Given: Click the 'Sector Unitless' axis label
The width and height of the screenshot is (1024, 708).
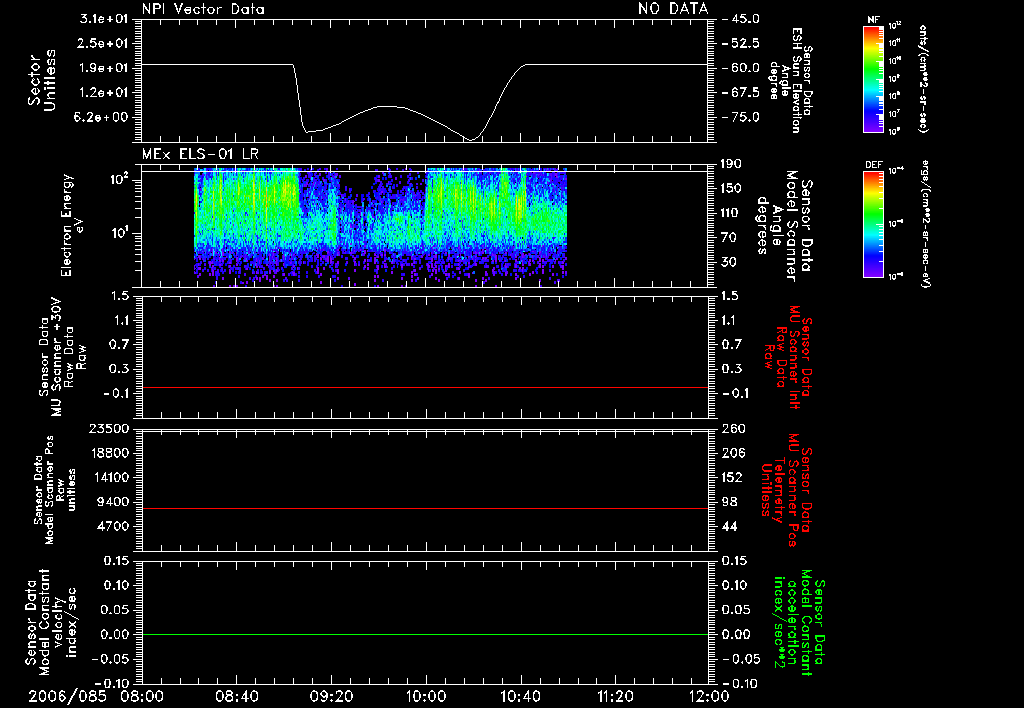Looking at the screenshot, I should pos(42,80).
